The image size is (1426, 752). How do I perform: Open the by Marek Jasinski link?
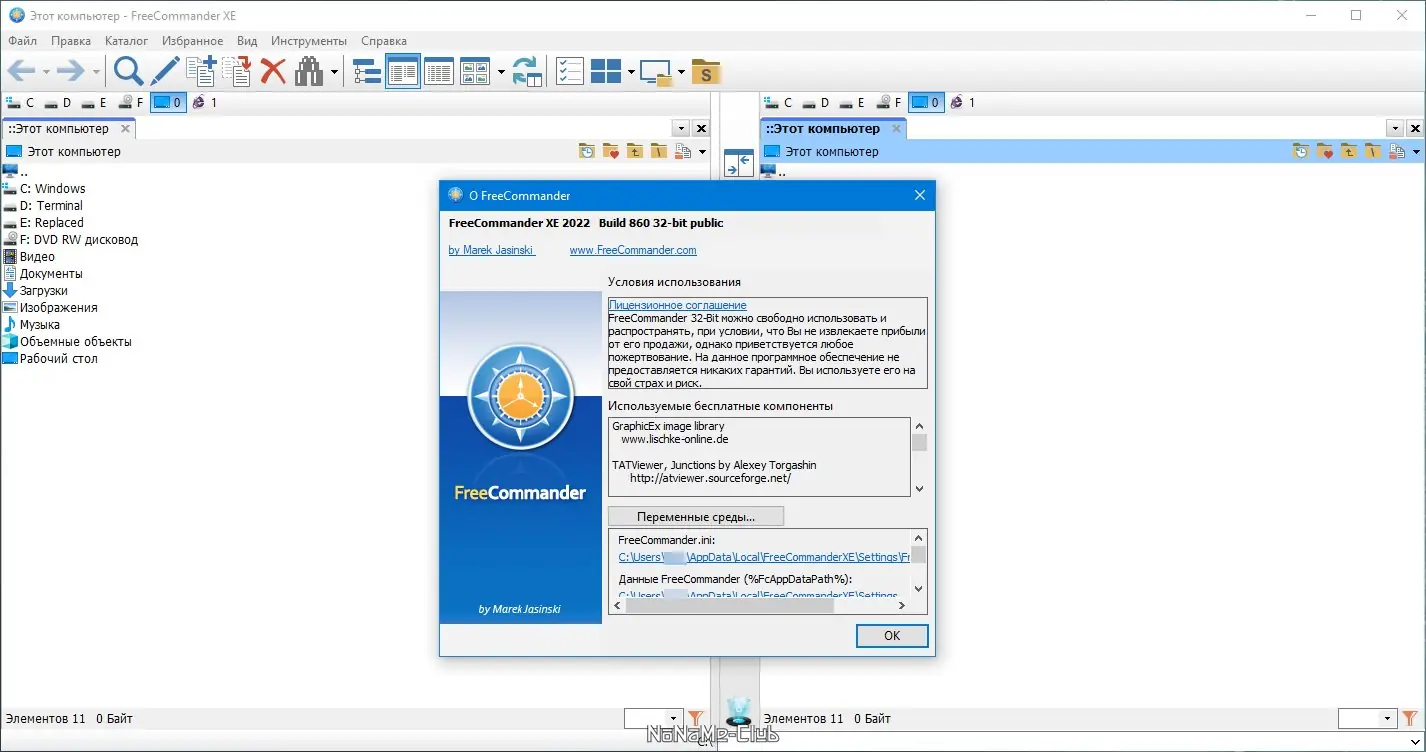click(x=492, y=250)
